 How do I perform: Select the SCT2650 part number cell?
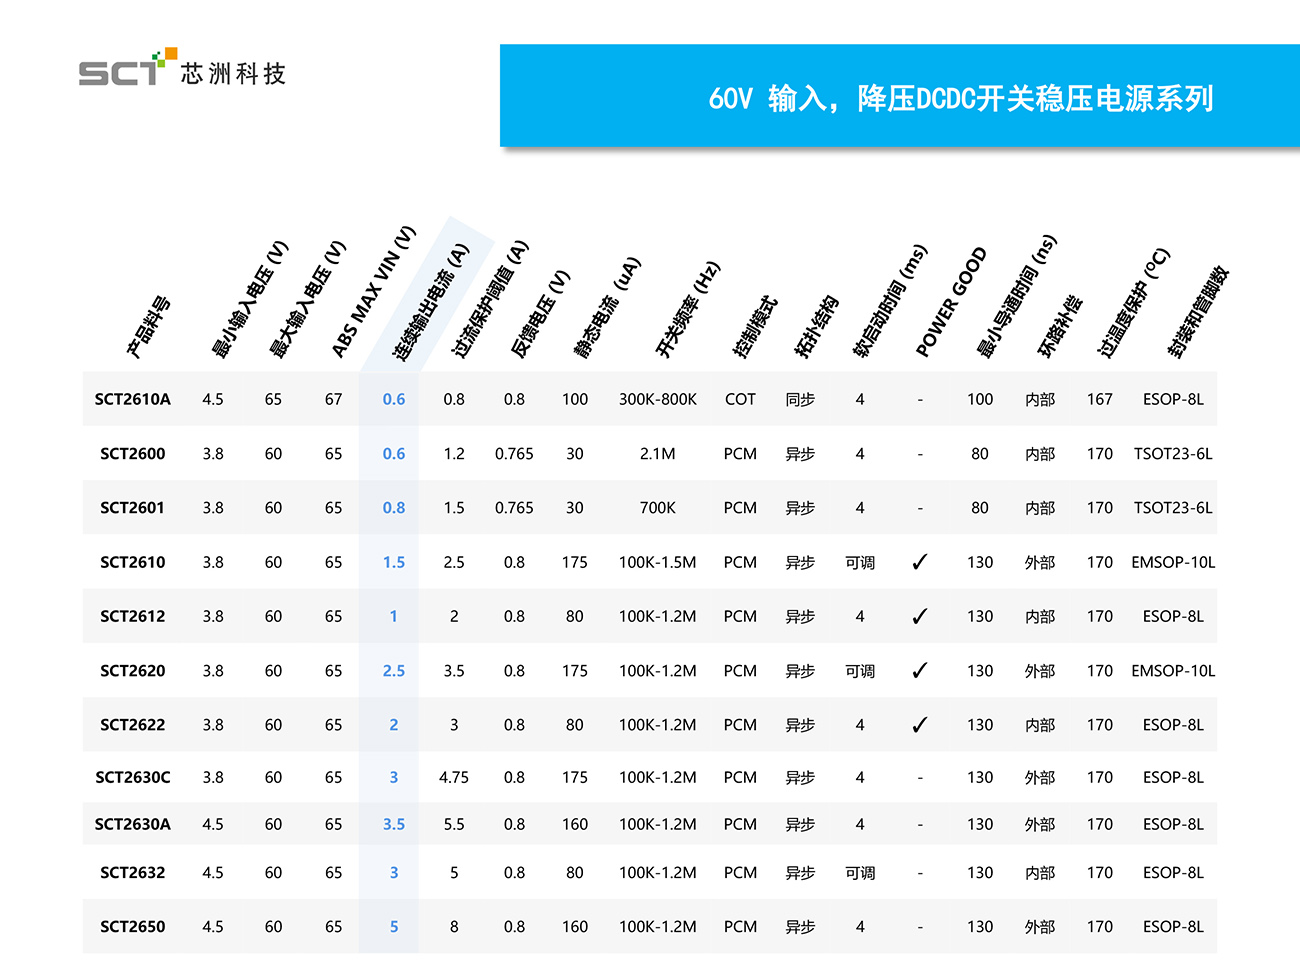133,926
